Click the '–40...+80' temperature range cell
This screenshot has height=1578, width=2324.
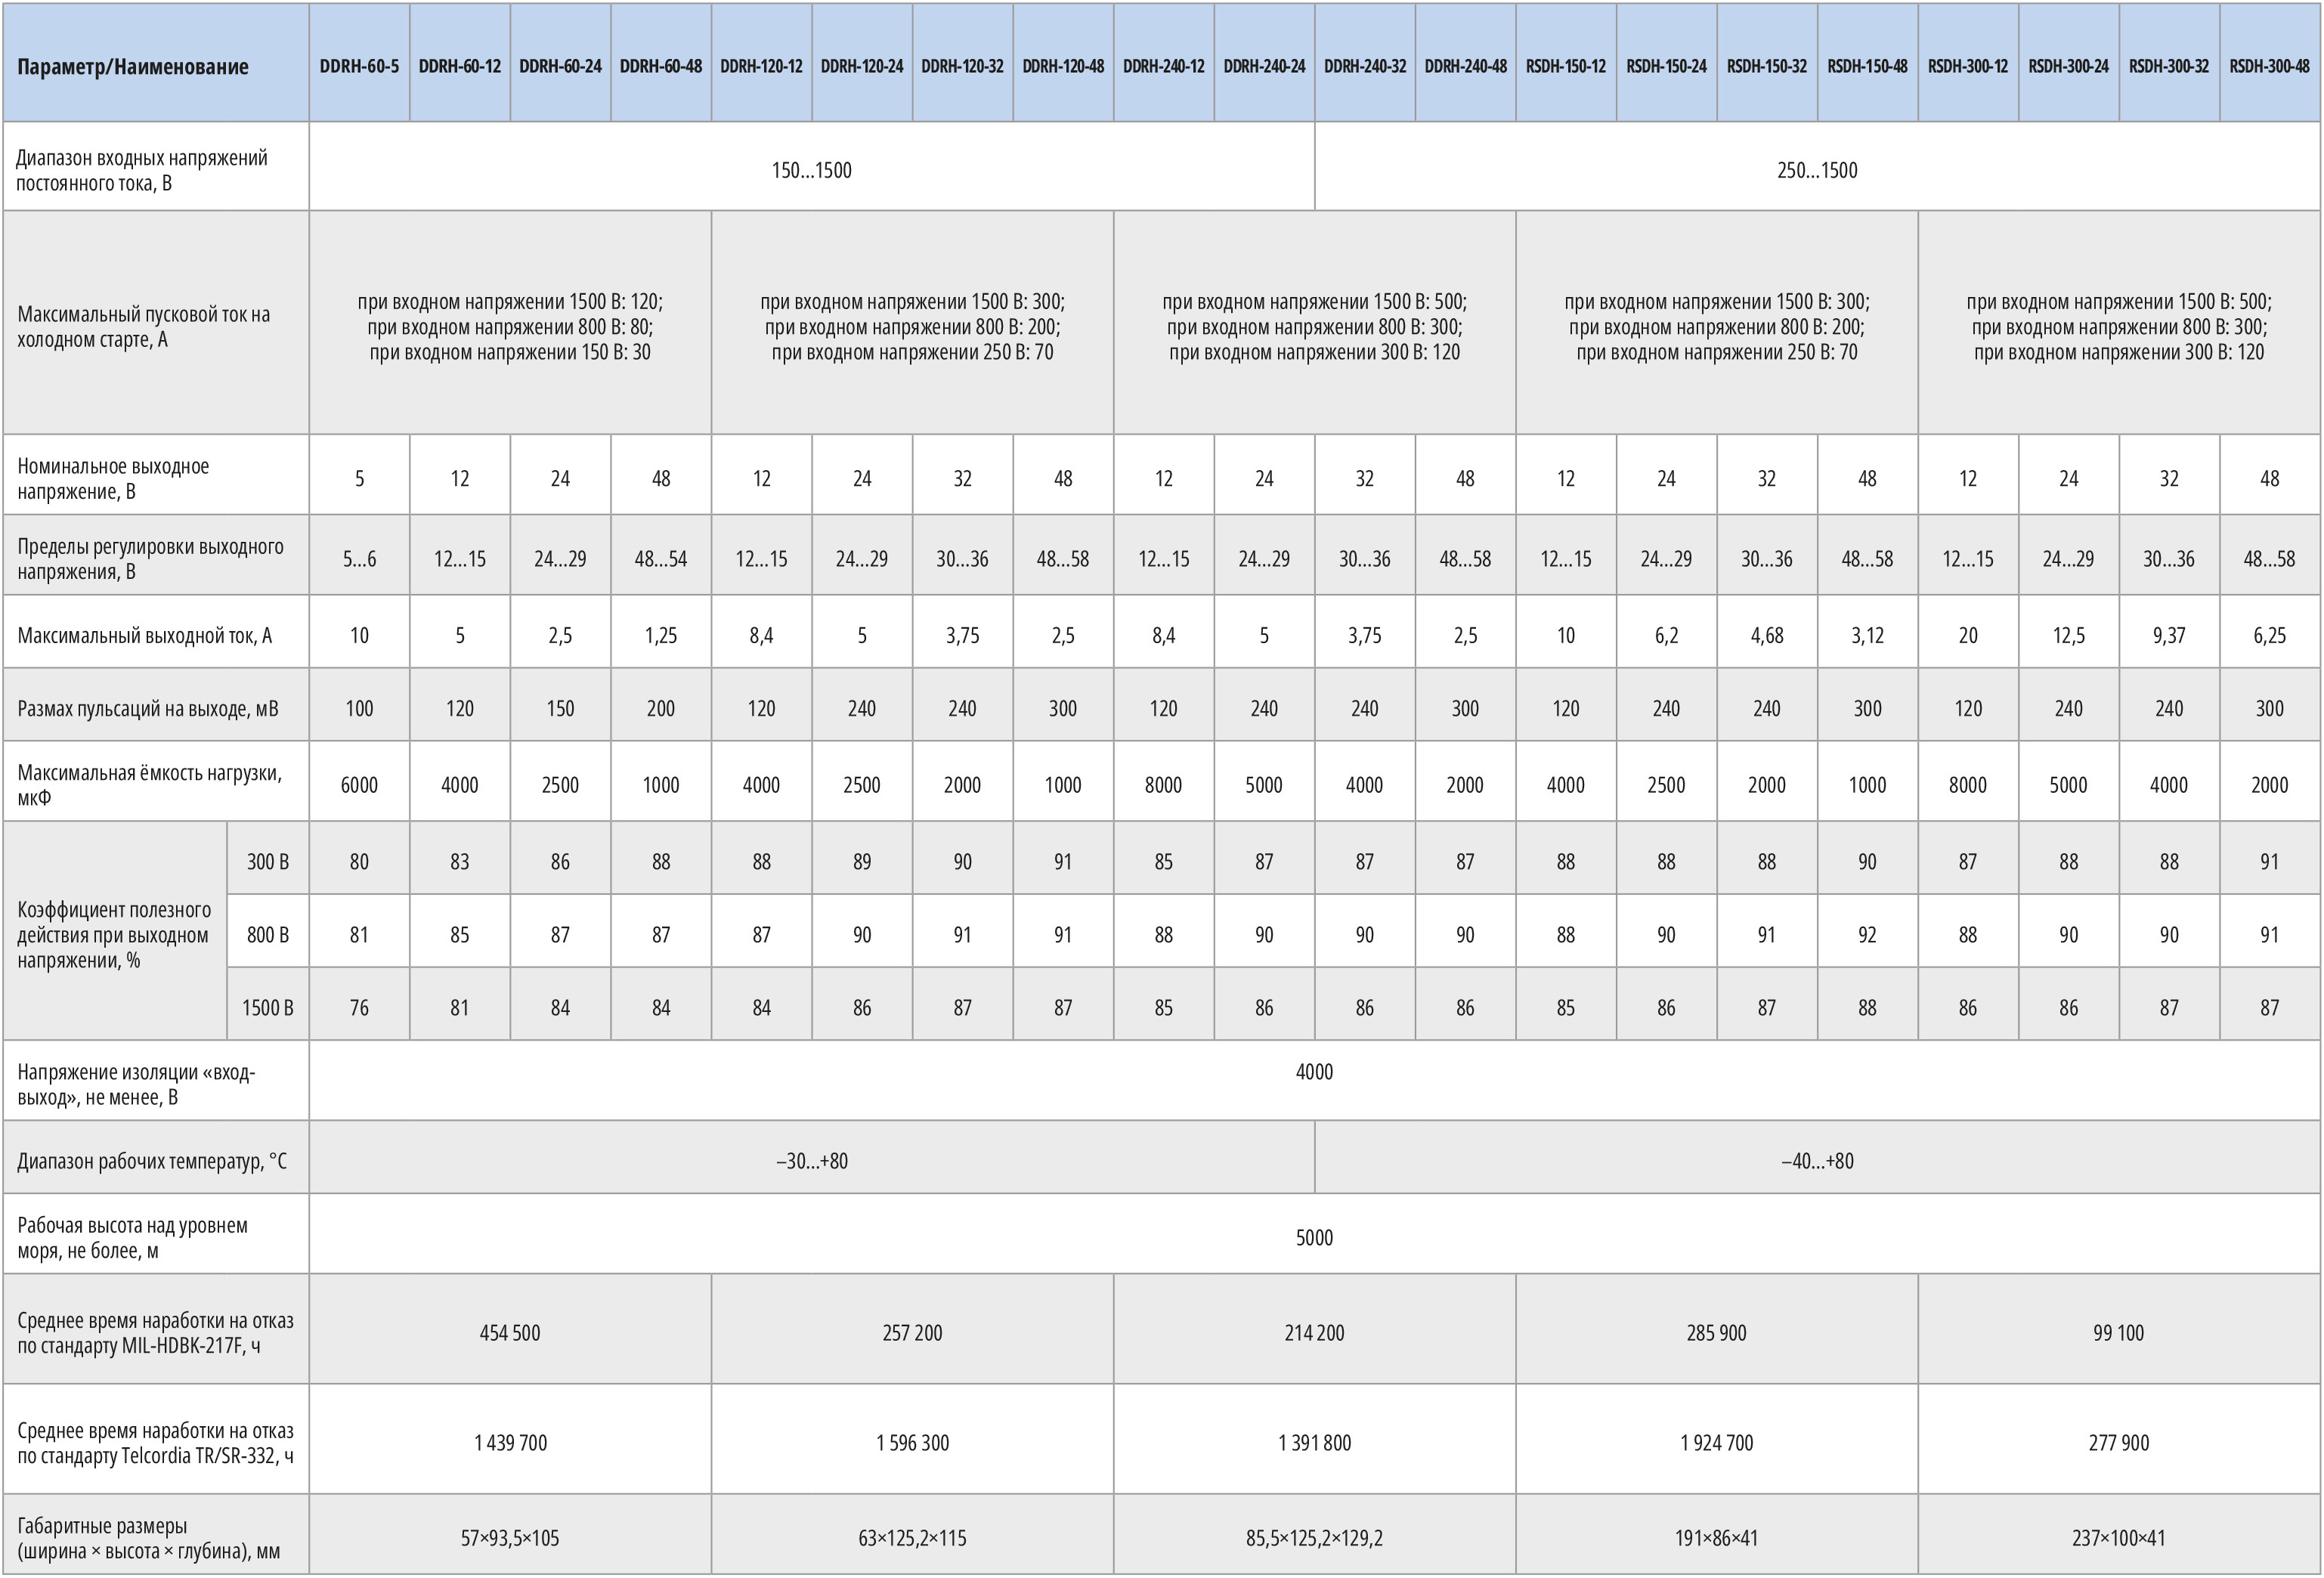click(x=1818, y=1157)
